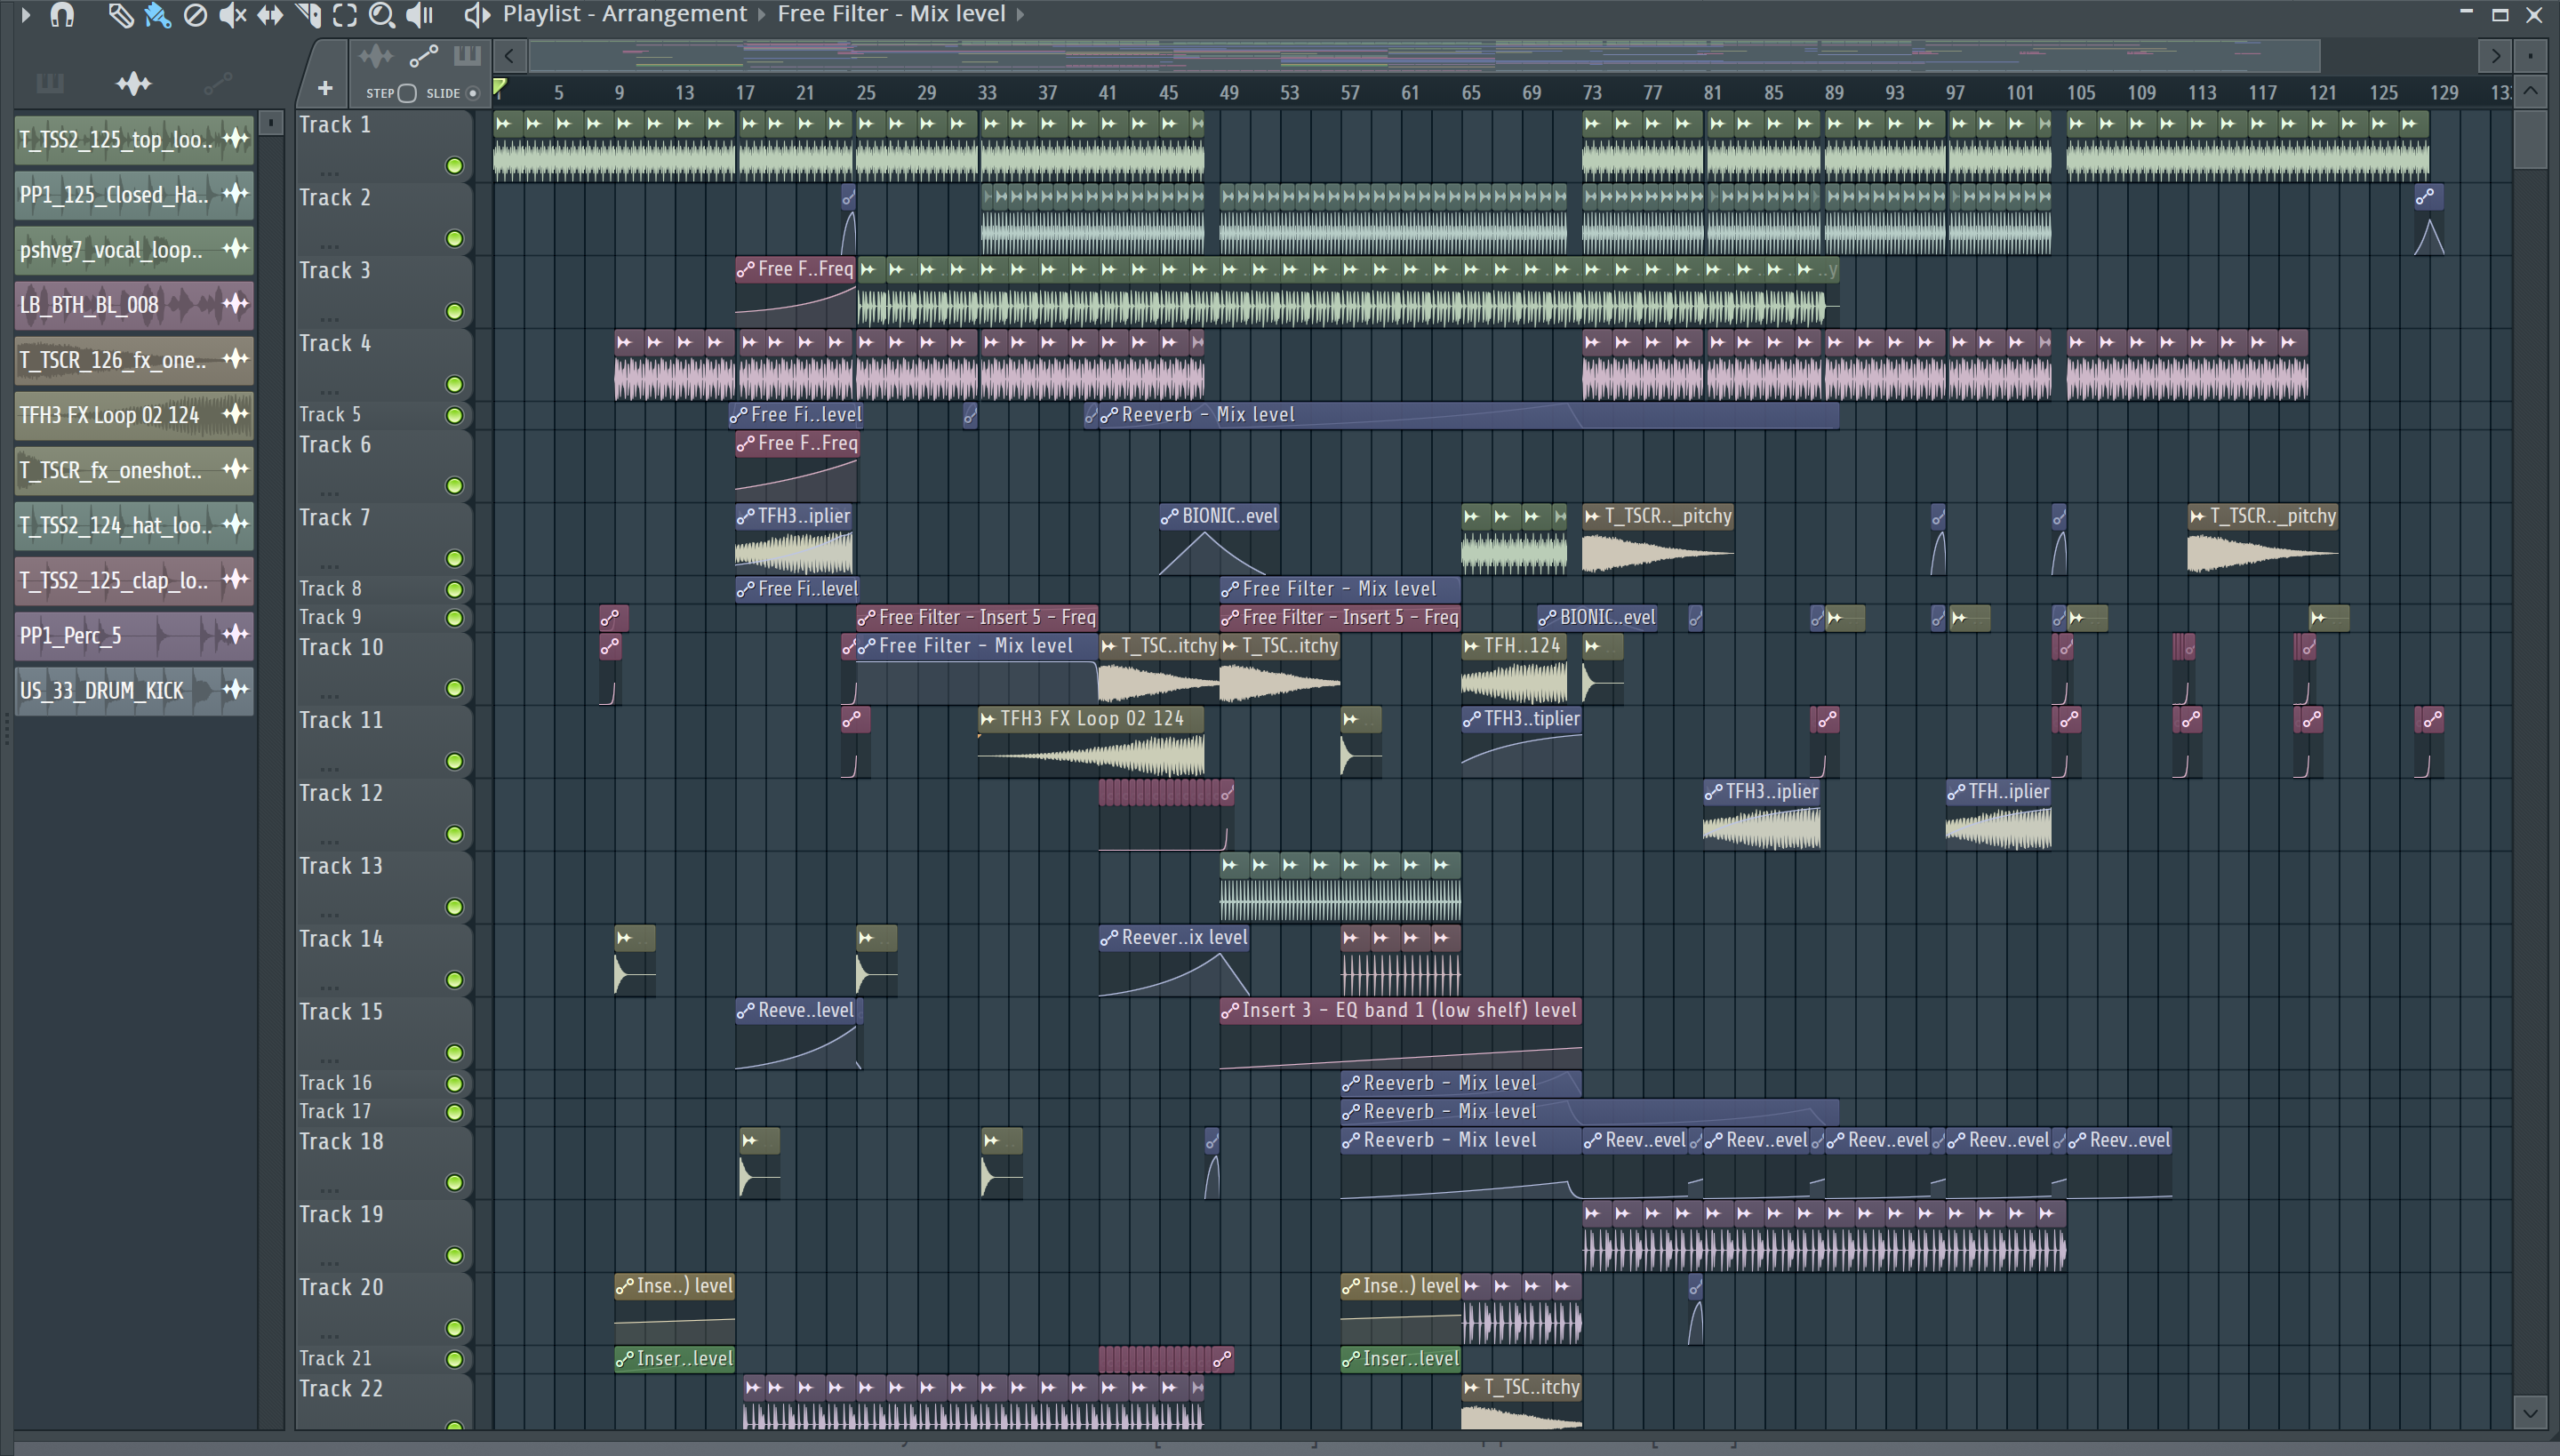Open clip menu of Reeverb - Mix level on Track 5
2560x1456 pixels.
click(1109, 415)
